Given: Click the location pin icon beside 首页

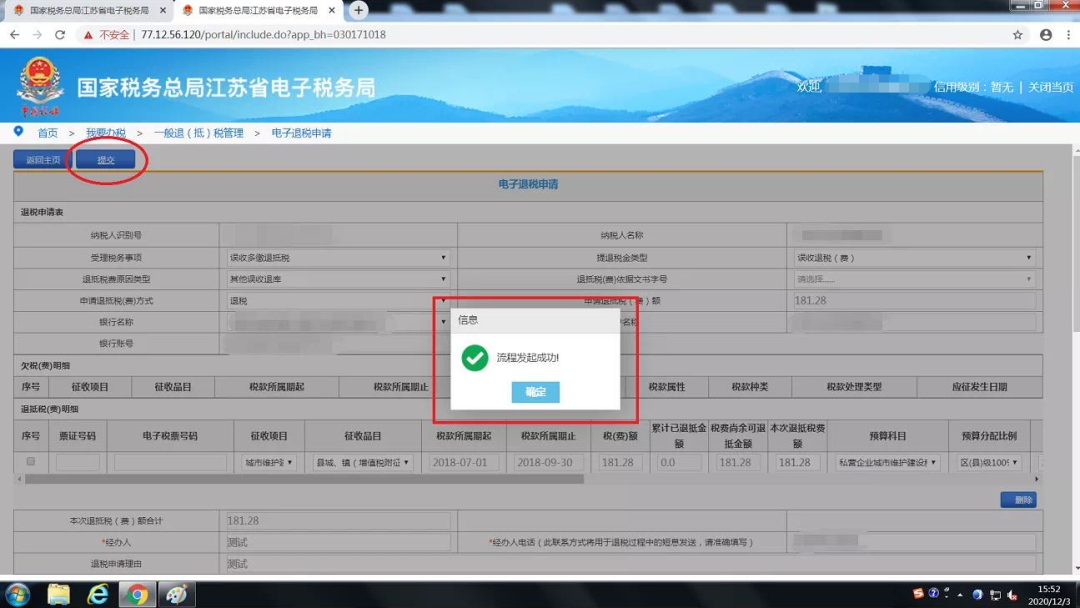Looking at the screenshot, I should 19,132.
